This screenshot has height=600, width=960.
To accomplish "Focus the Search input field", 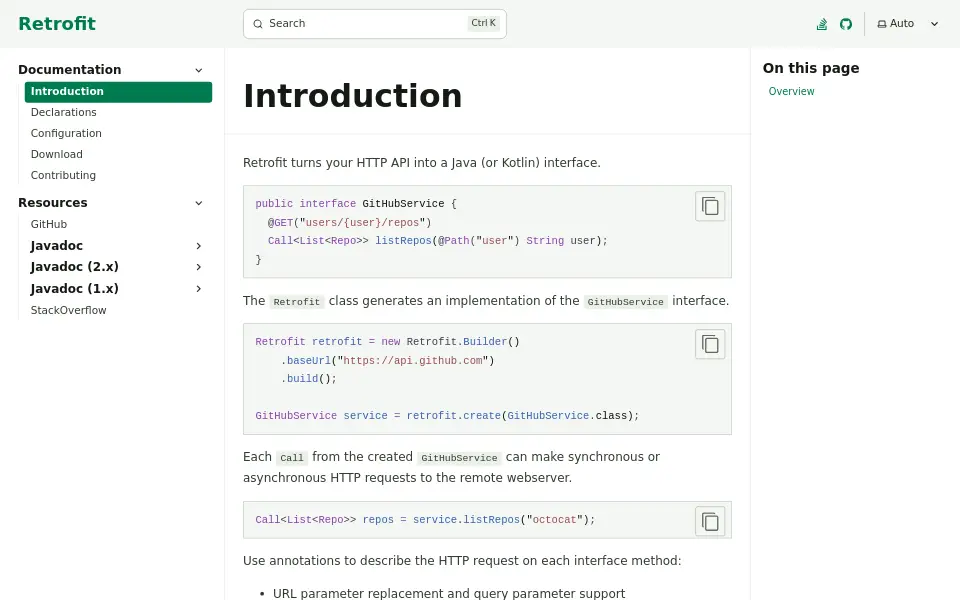I will [x=375, y=24].
